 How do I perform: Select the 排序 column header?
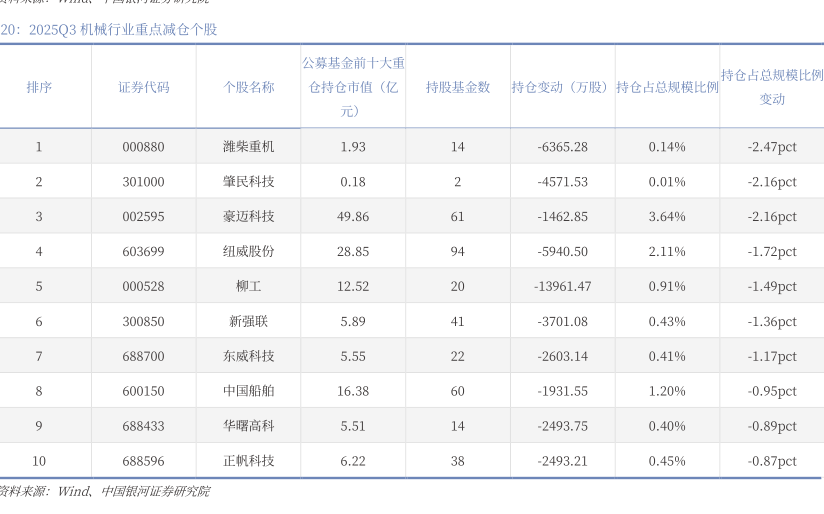point(39,87)
